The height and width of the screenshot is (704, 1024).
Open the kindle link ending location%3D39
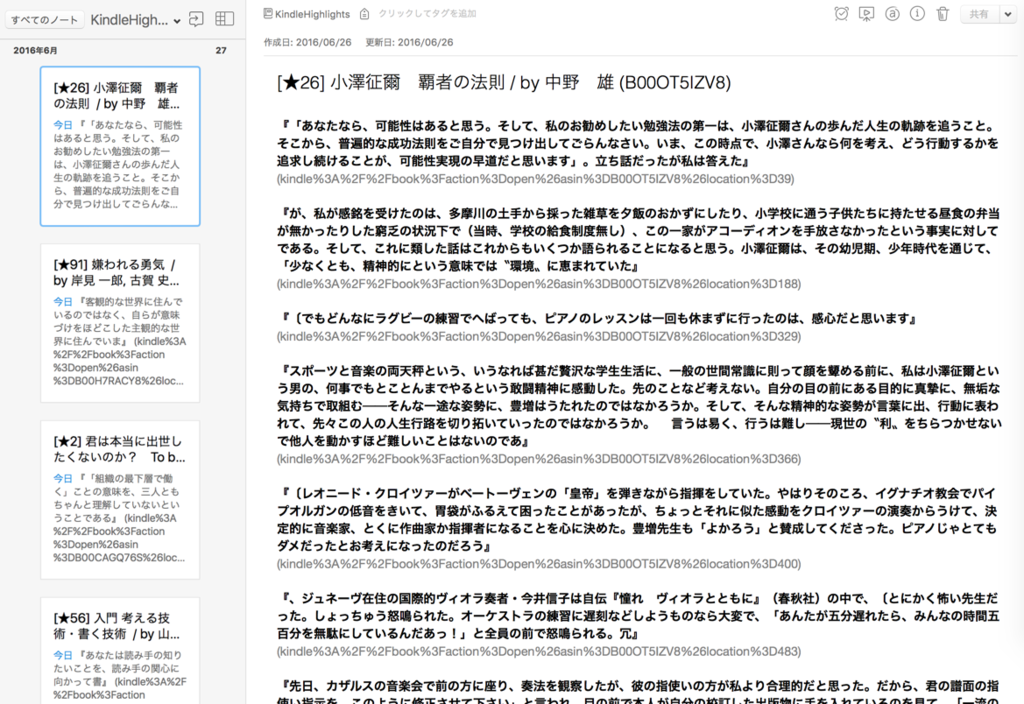[x=536, y=179]
